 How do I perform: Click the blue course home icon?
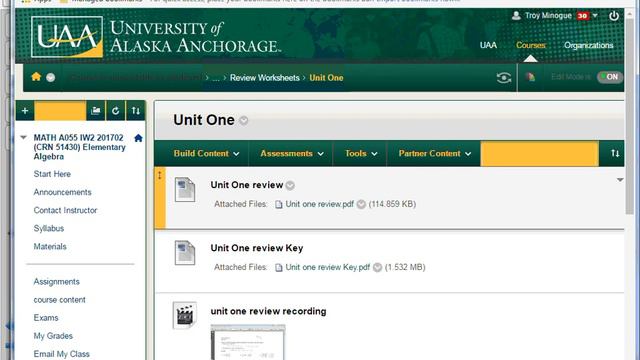click(x=138, y=138)
